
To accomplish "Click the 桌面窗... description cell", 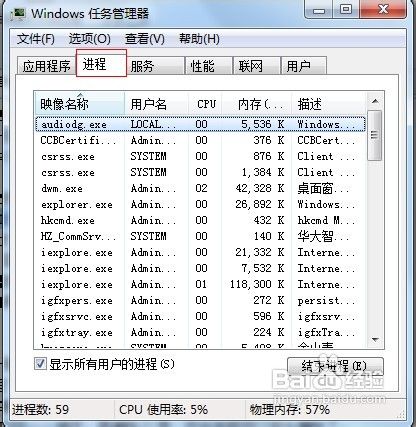I will 323,189.
